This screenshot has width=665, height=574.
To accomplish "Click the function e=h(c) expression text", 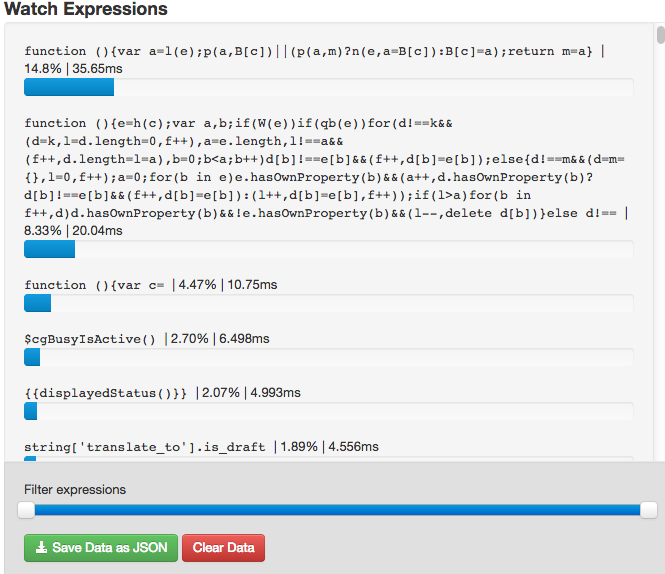I will click(x=324, y=168).
